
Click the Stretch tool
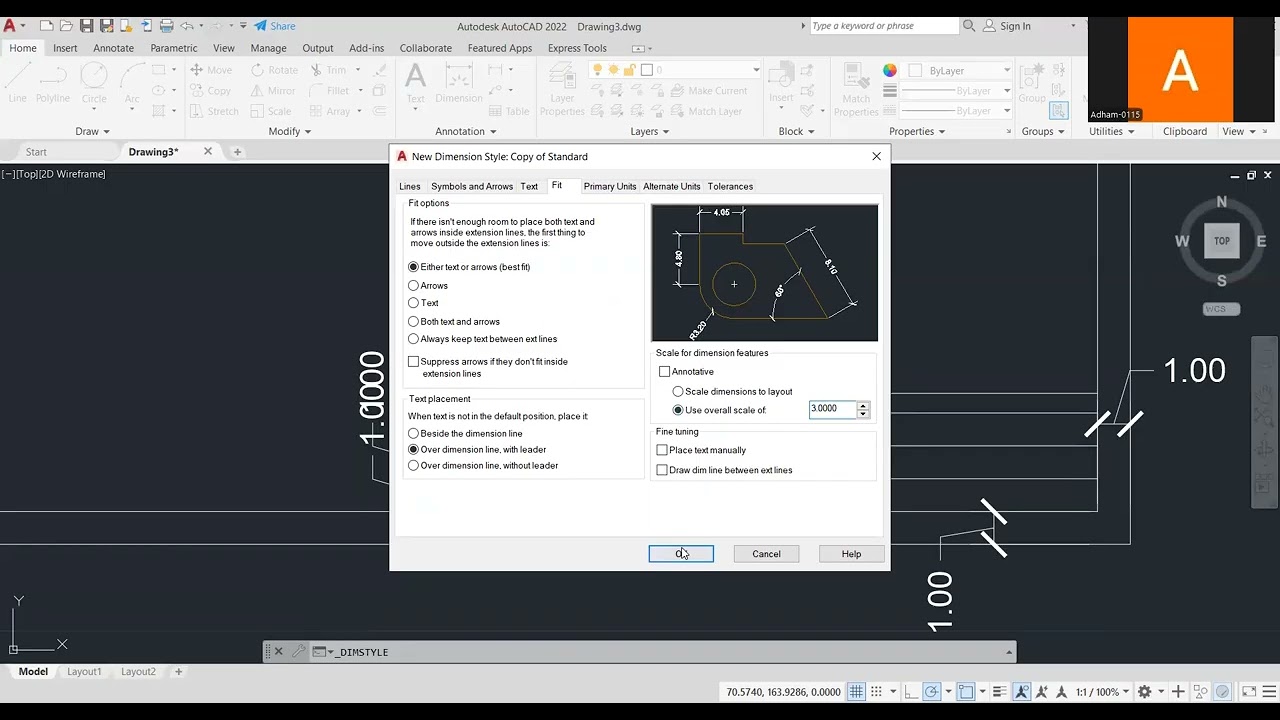coord(214,111)
